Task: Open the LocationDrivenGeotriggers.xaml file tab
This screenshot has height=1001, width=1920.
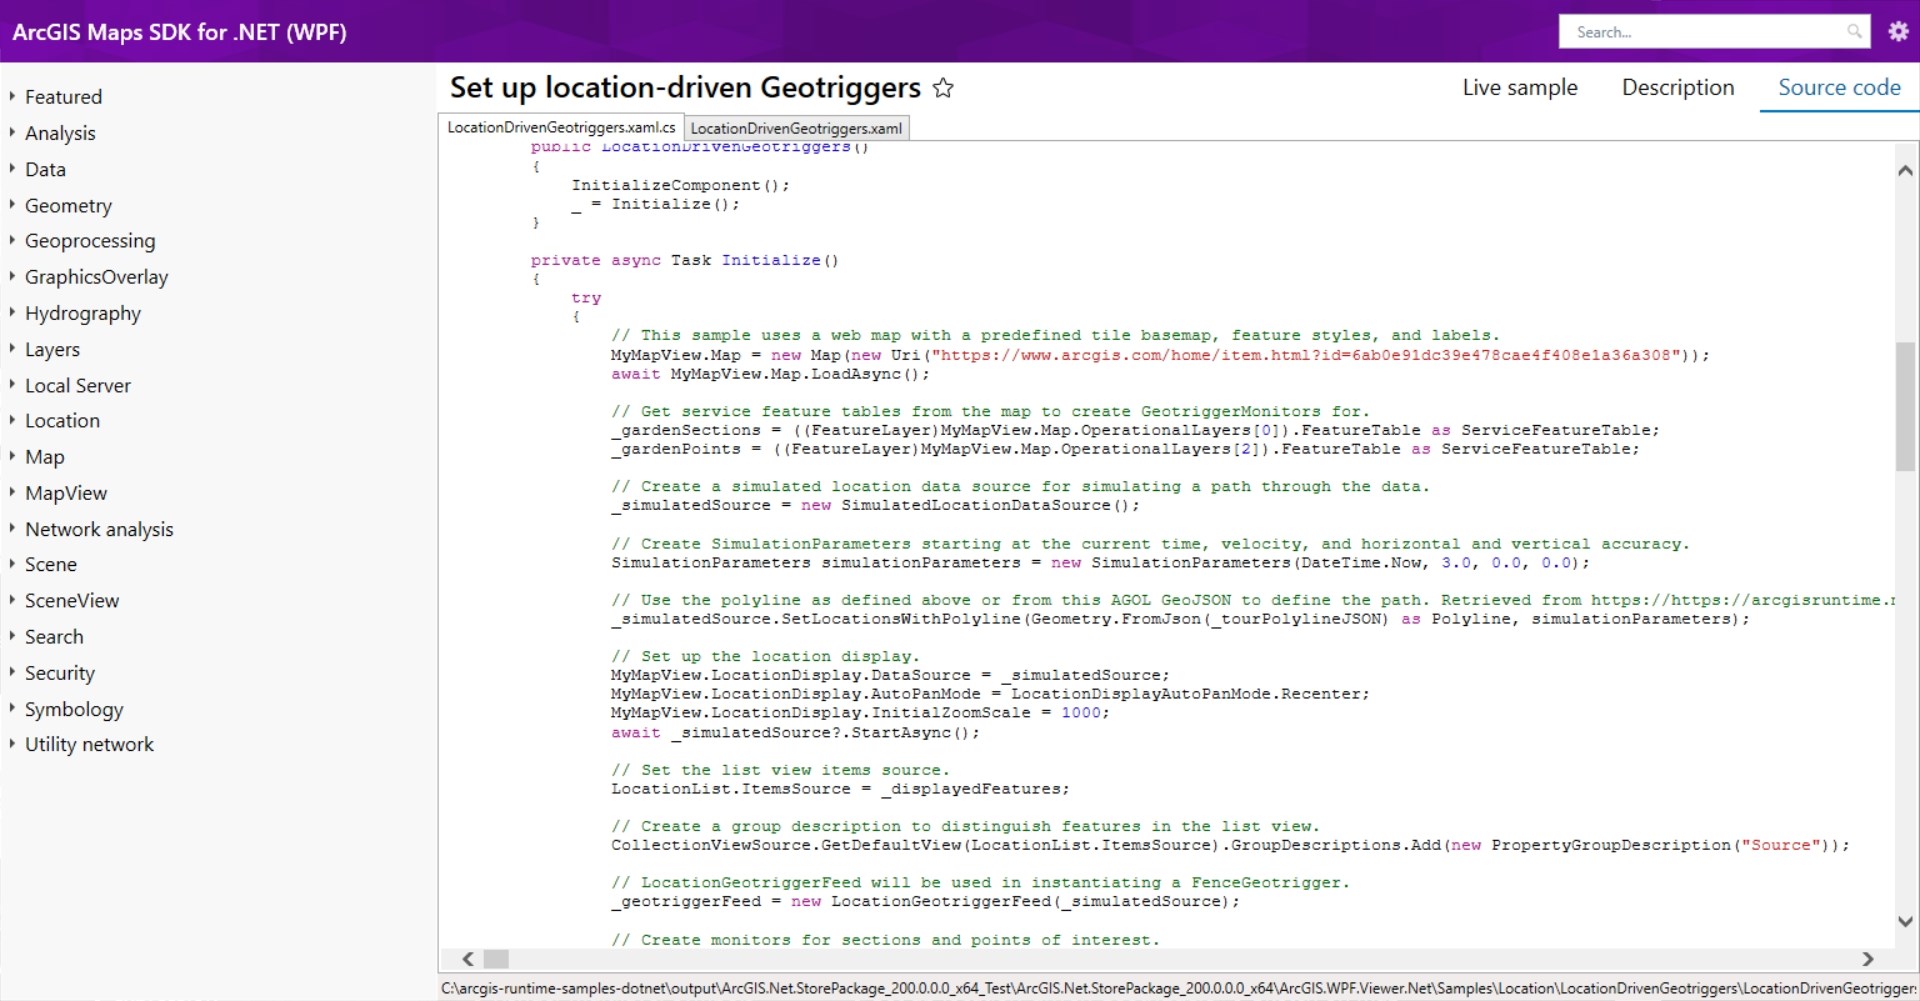Action: pos(796,128)
